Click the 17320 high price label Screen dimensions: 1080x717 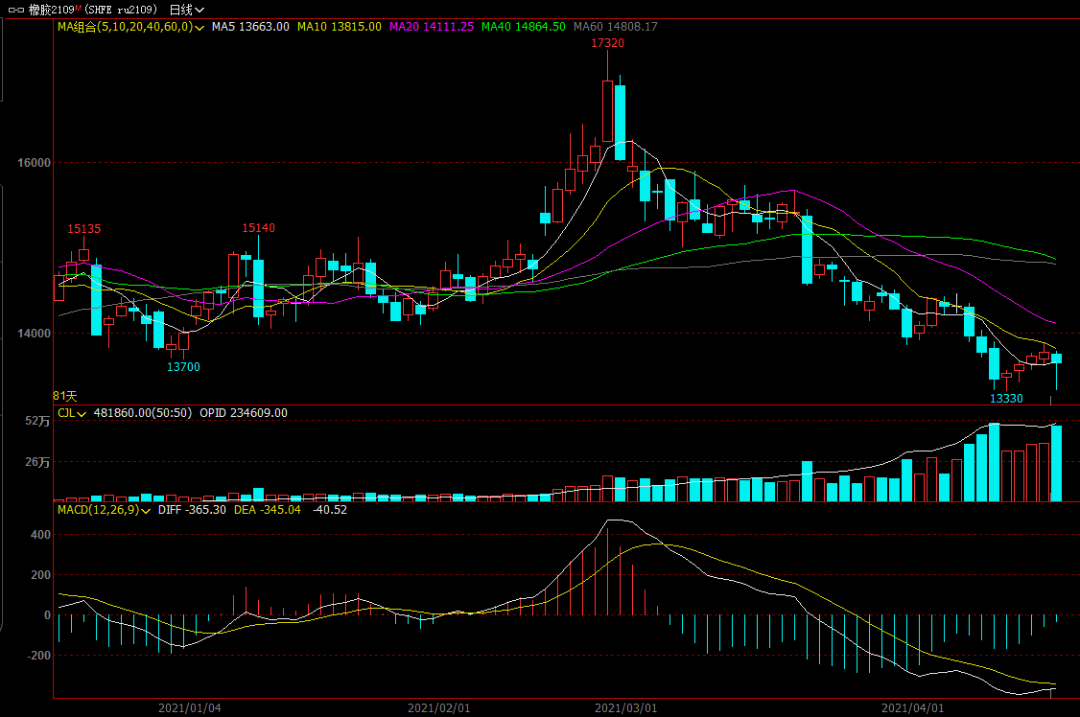pyautogui.click(x=608, y=43)
